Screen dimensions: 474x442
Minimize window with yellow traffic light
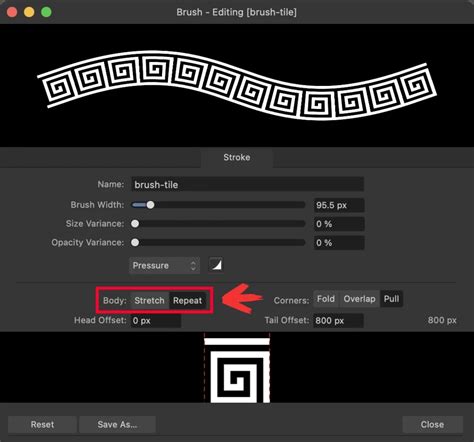(x=29, y=12)
